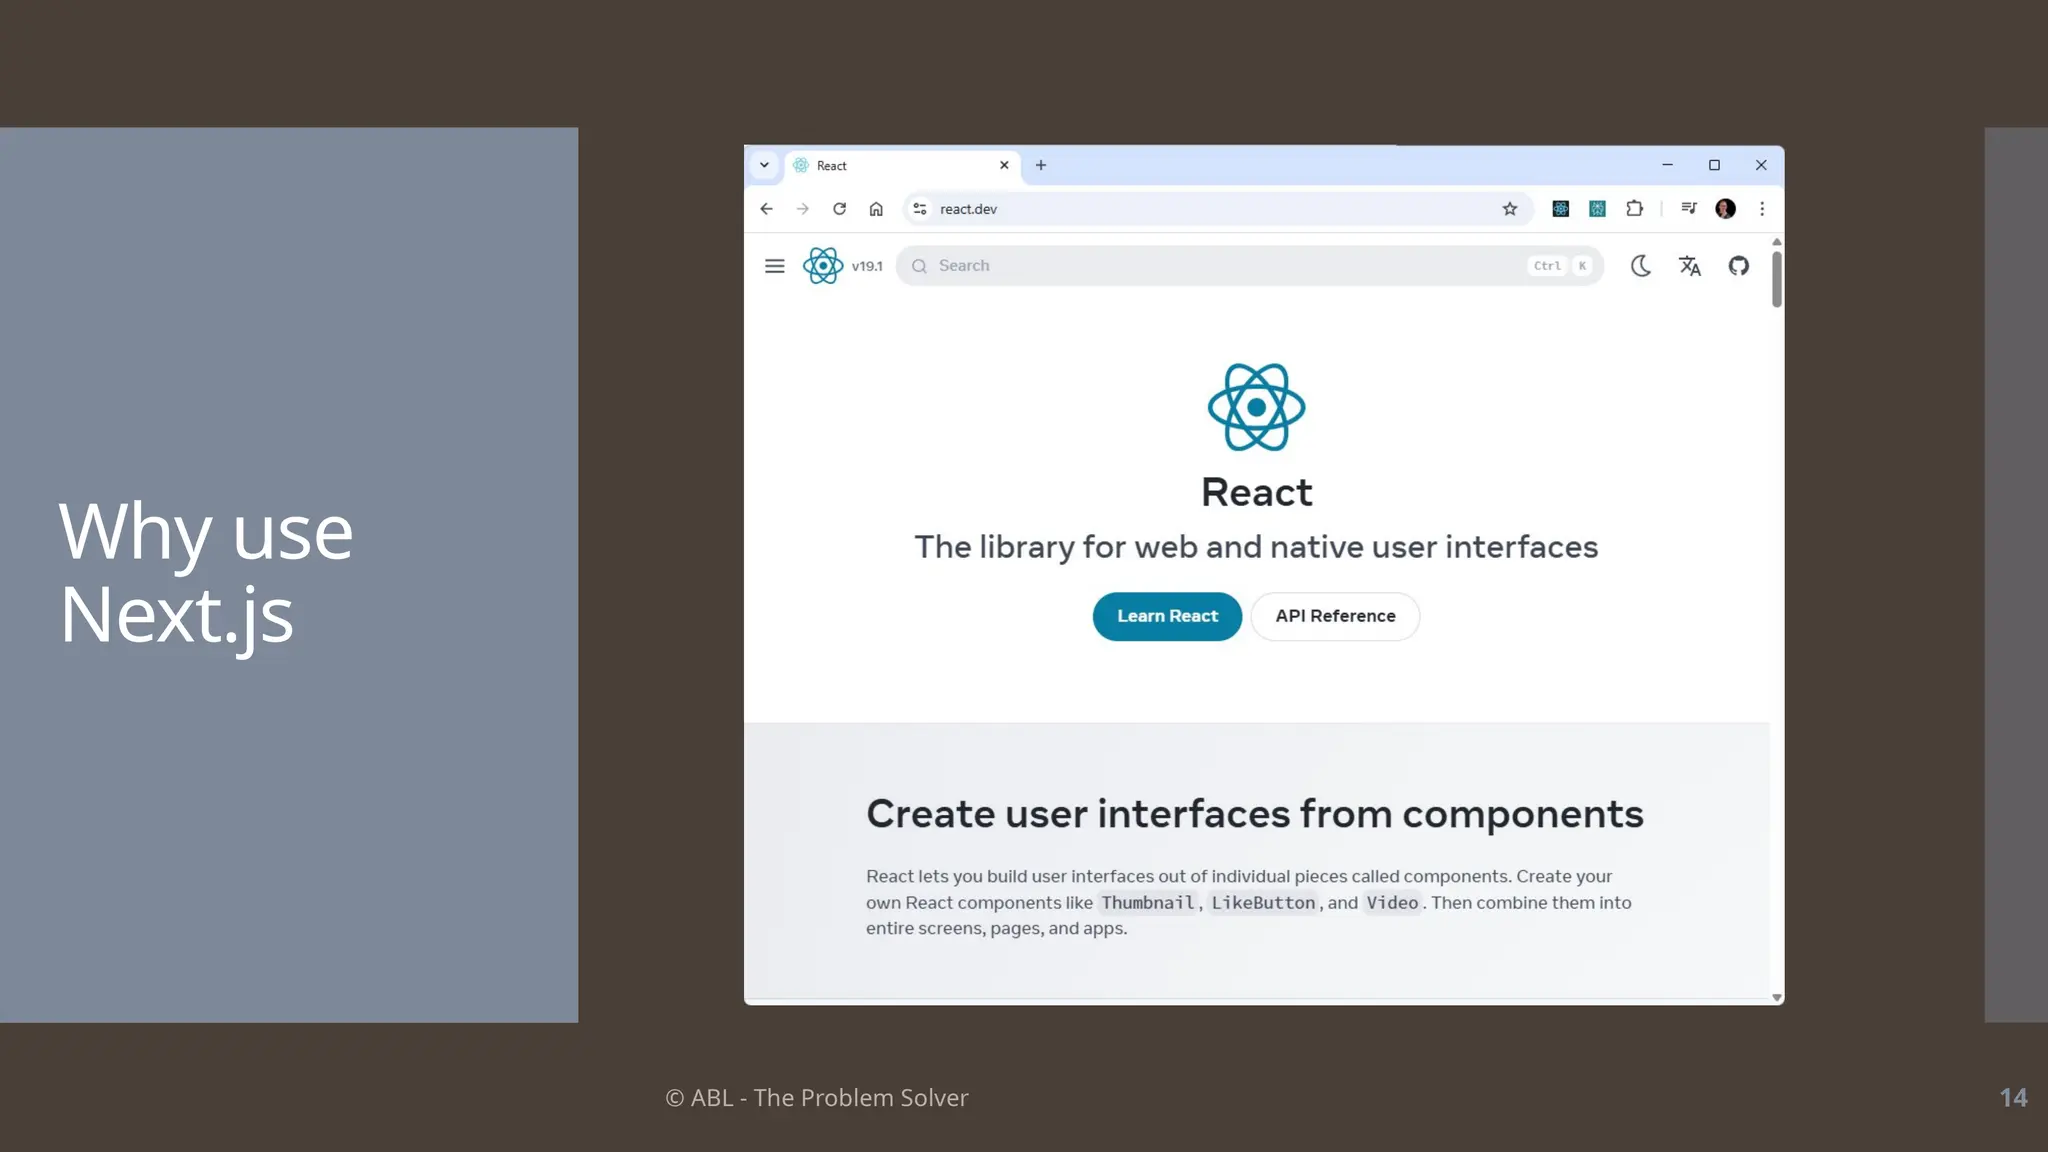
Task: Click the 'React' page title heading
Action: click(x=1256, y=492)
